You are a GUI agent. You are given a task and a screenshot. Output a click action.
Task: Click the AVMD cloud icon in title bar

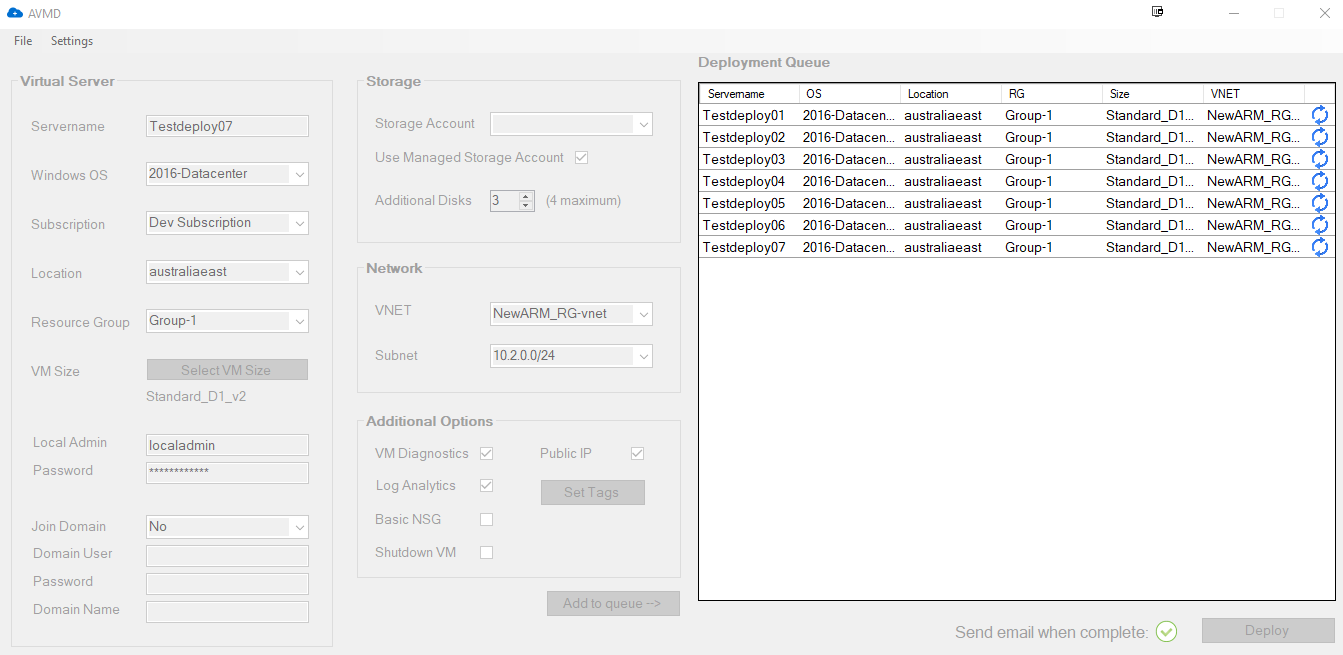pos(14,13)
